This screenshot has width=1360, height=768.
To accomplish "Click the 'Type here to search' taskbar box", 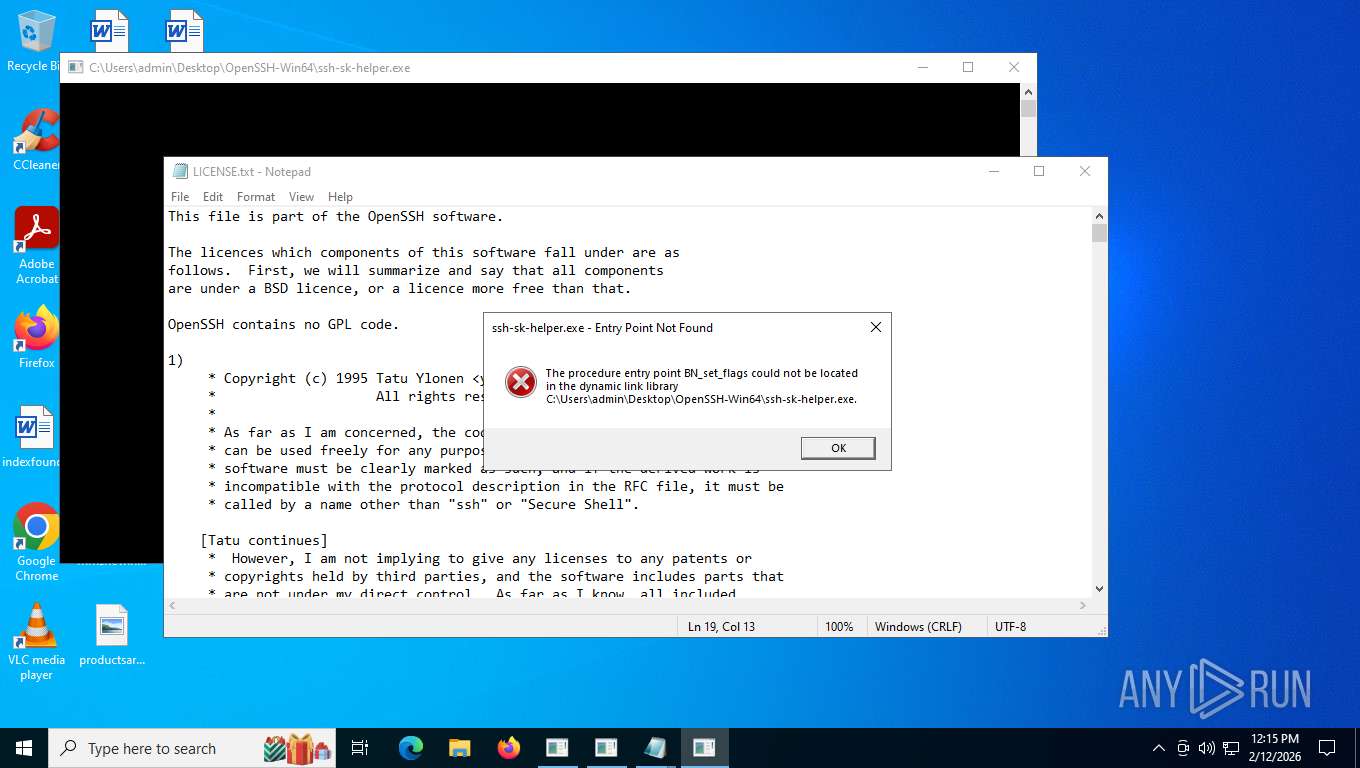I will [193, 748].
